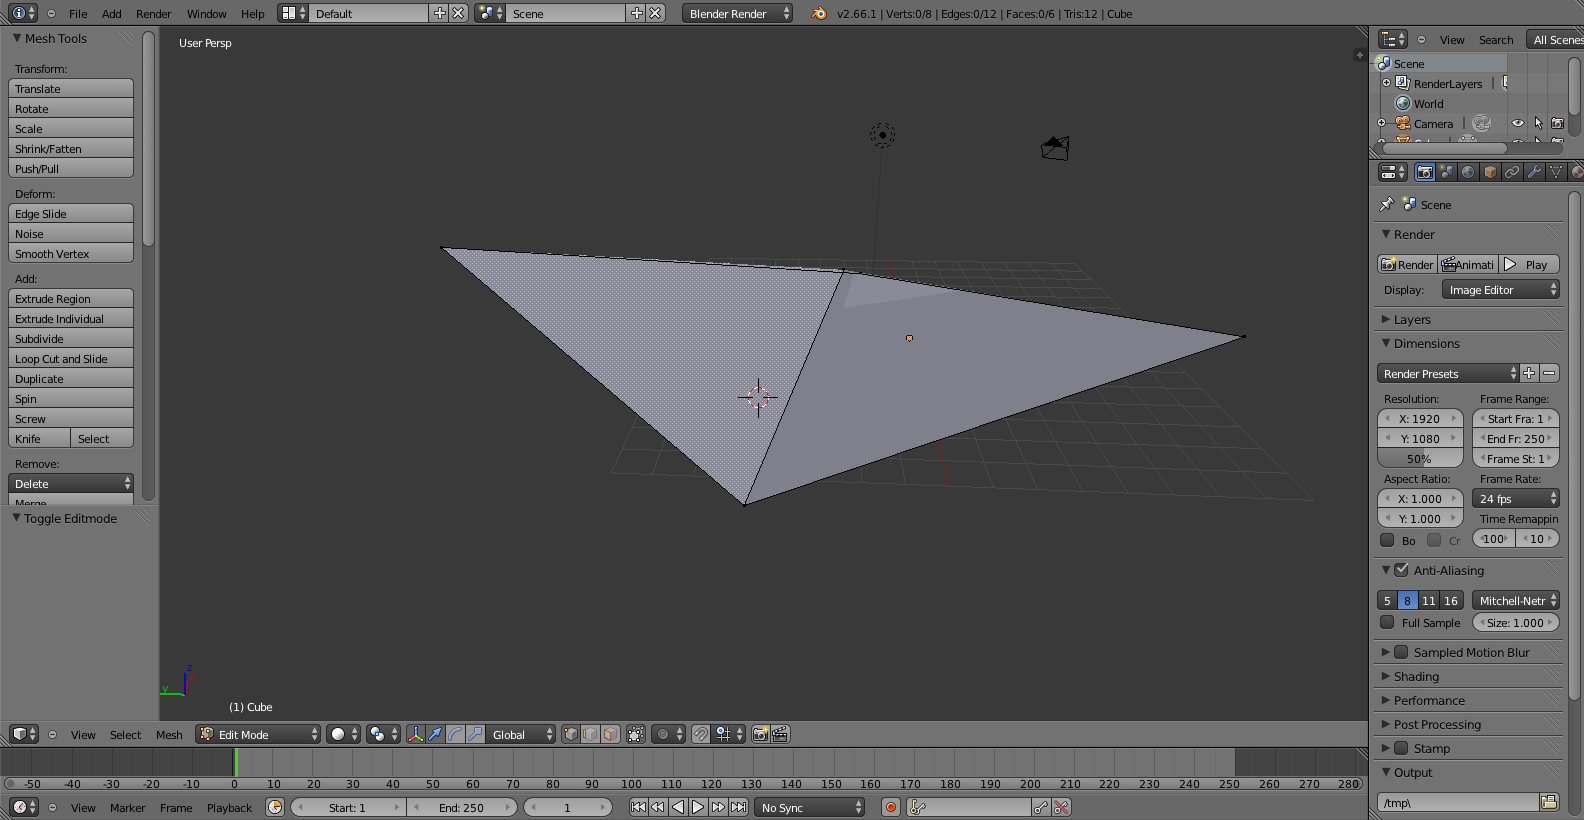Open the Render Presets dropdown
This screenshot has width=1584, height=820.
pos(1447,373)
